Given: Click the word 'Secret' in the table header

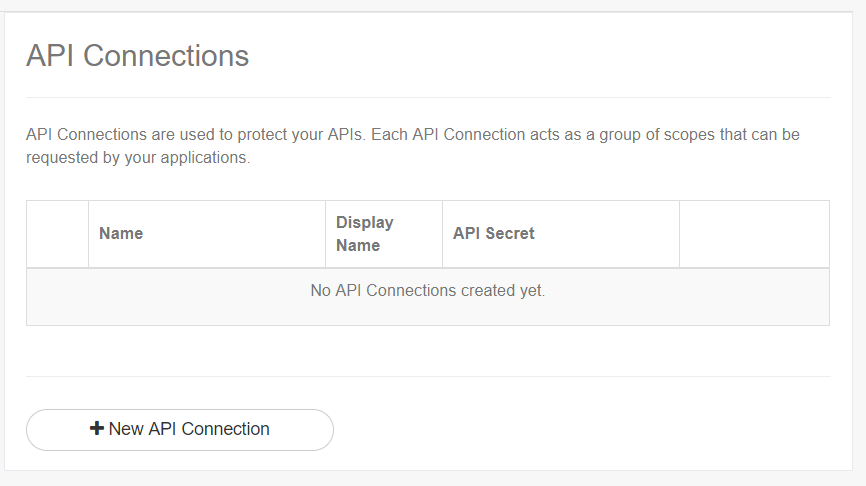Looking at the screenshot, I should coord(509,234).
